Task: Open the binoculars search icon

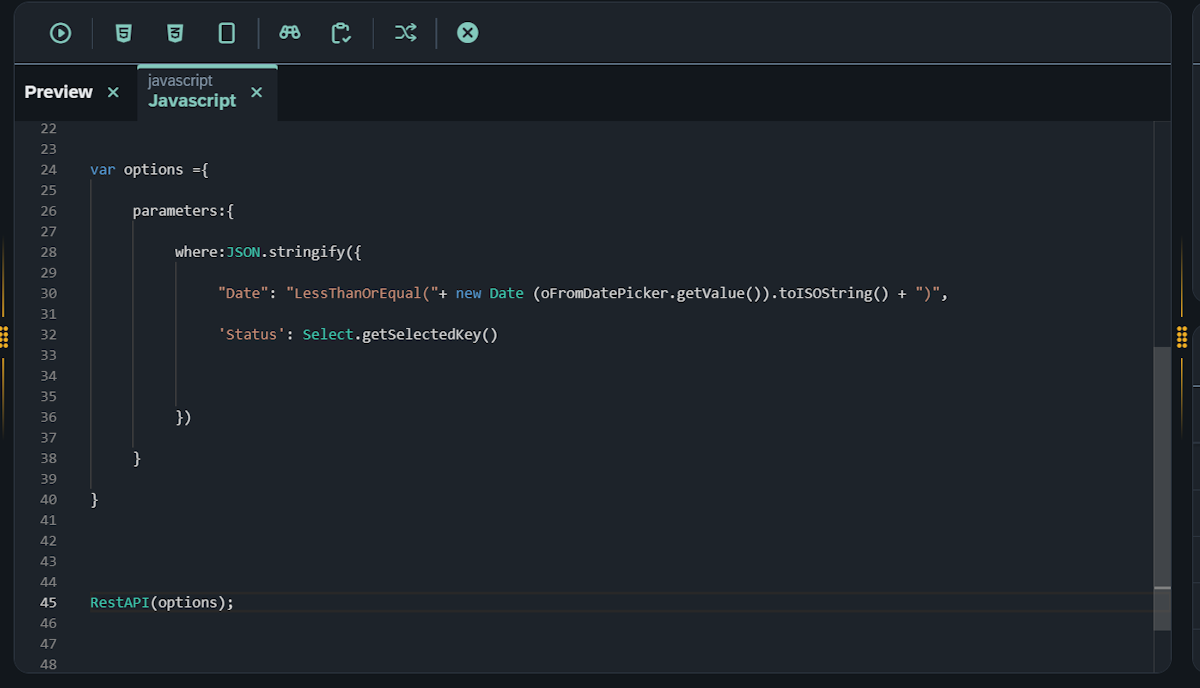Action: 290,33
